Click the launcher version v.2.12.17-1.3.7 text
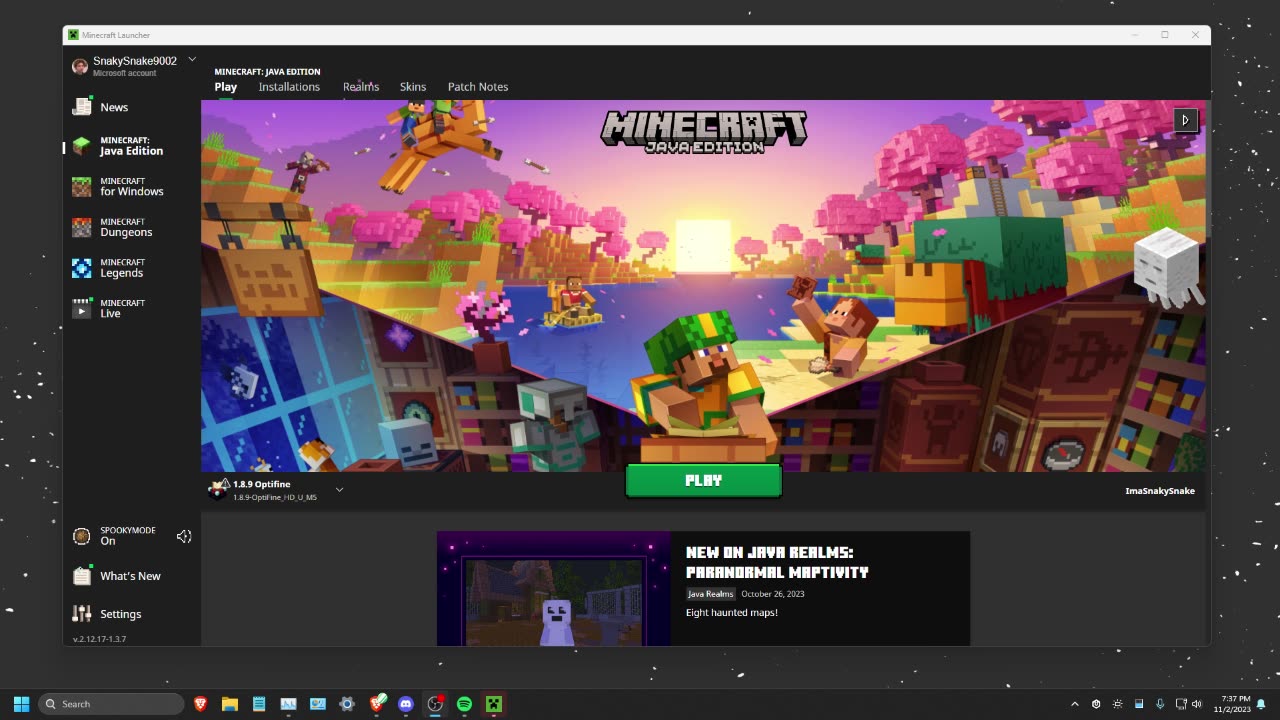1280x720 pixels. tap(99, 639)
